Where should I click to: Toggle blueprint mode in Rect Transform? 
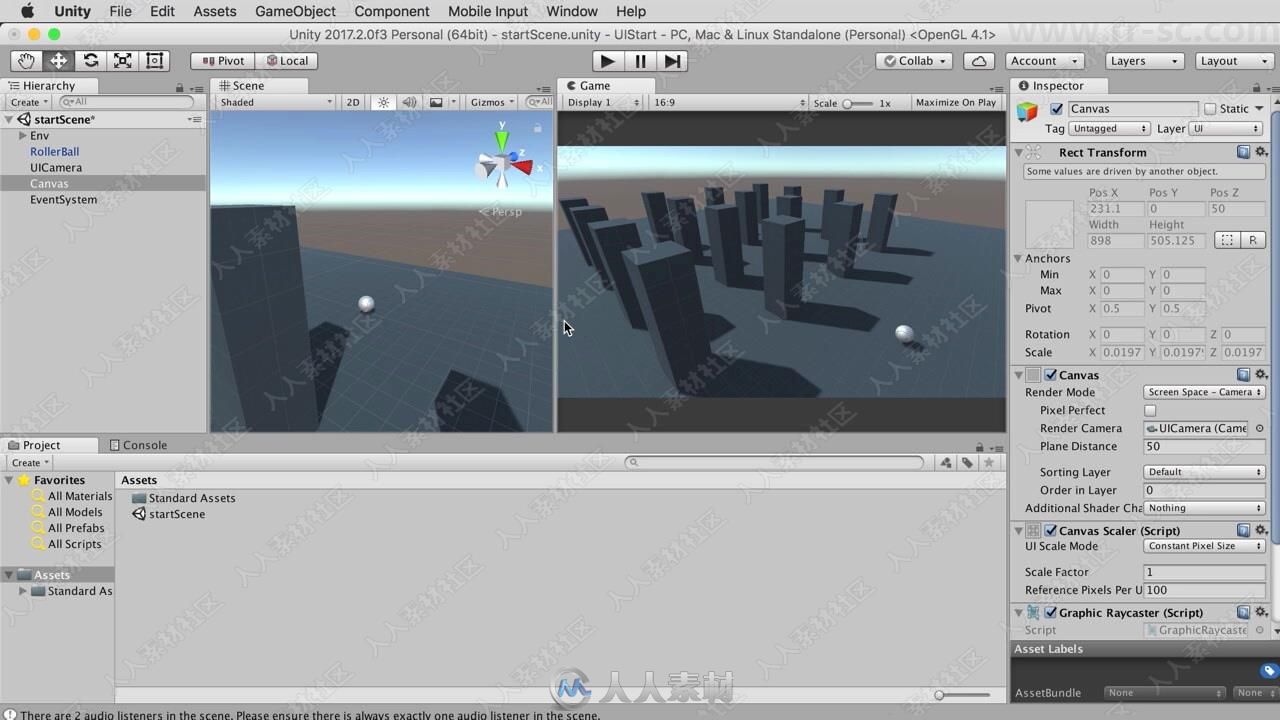(x=1226, y=240)
